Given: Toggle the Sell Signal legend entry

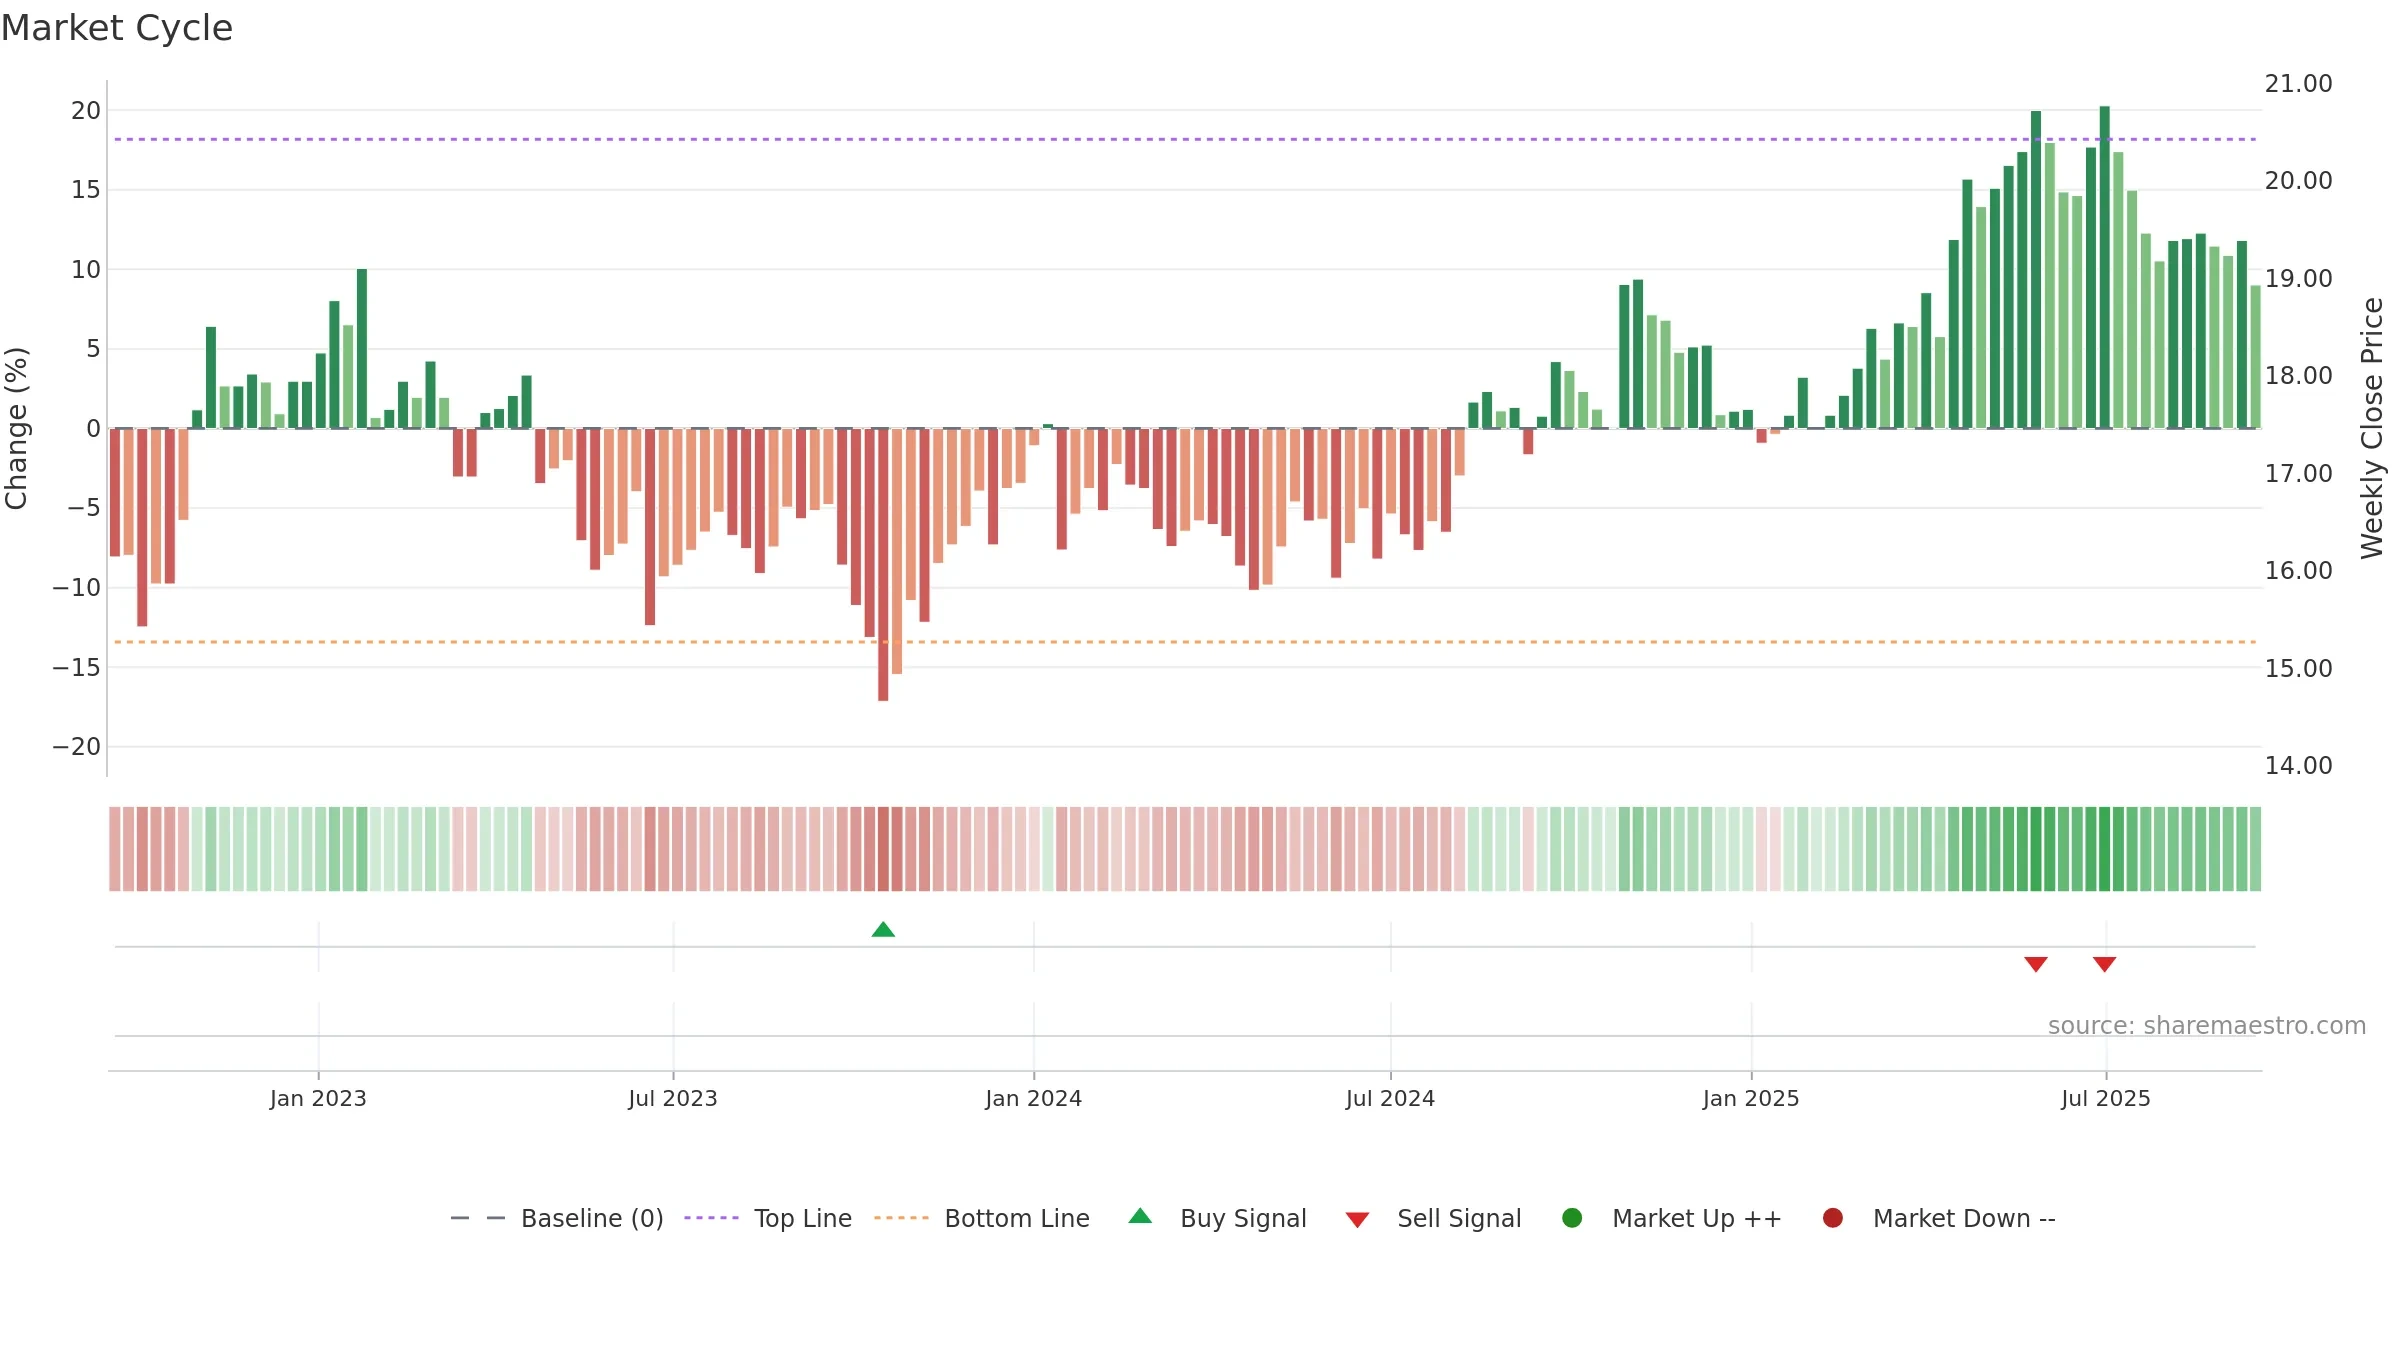Looking at the screenshot, I should pos(1433,1218).
